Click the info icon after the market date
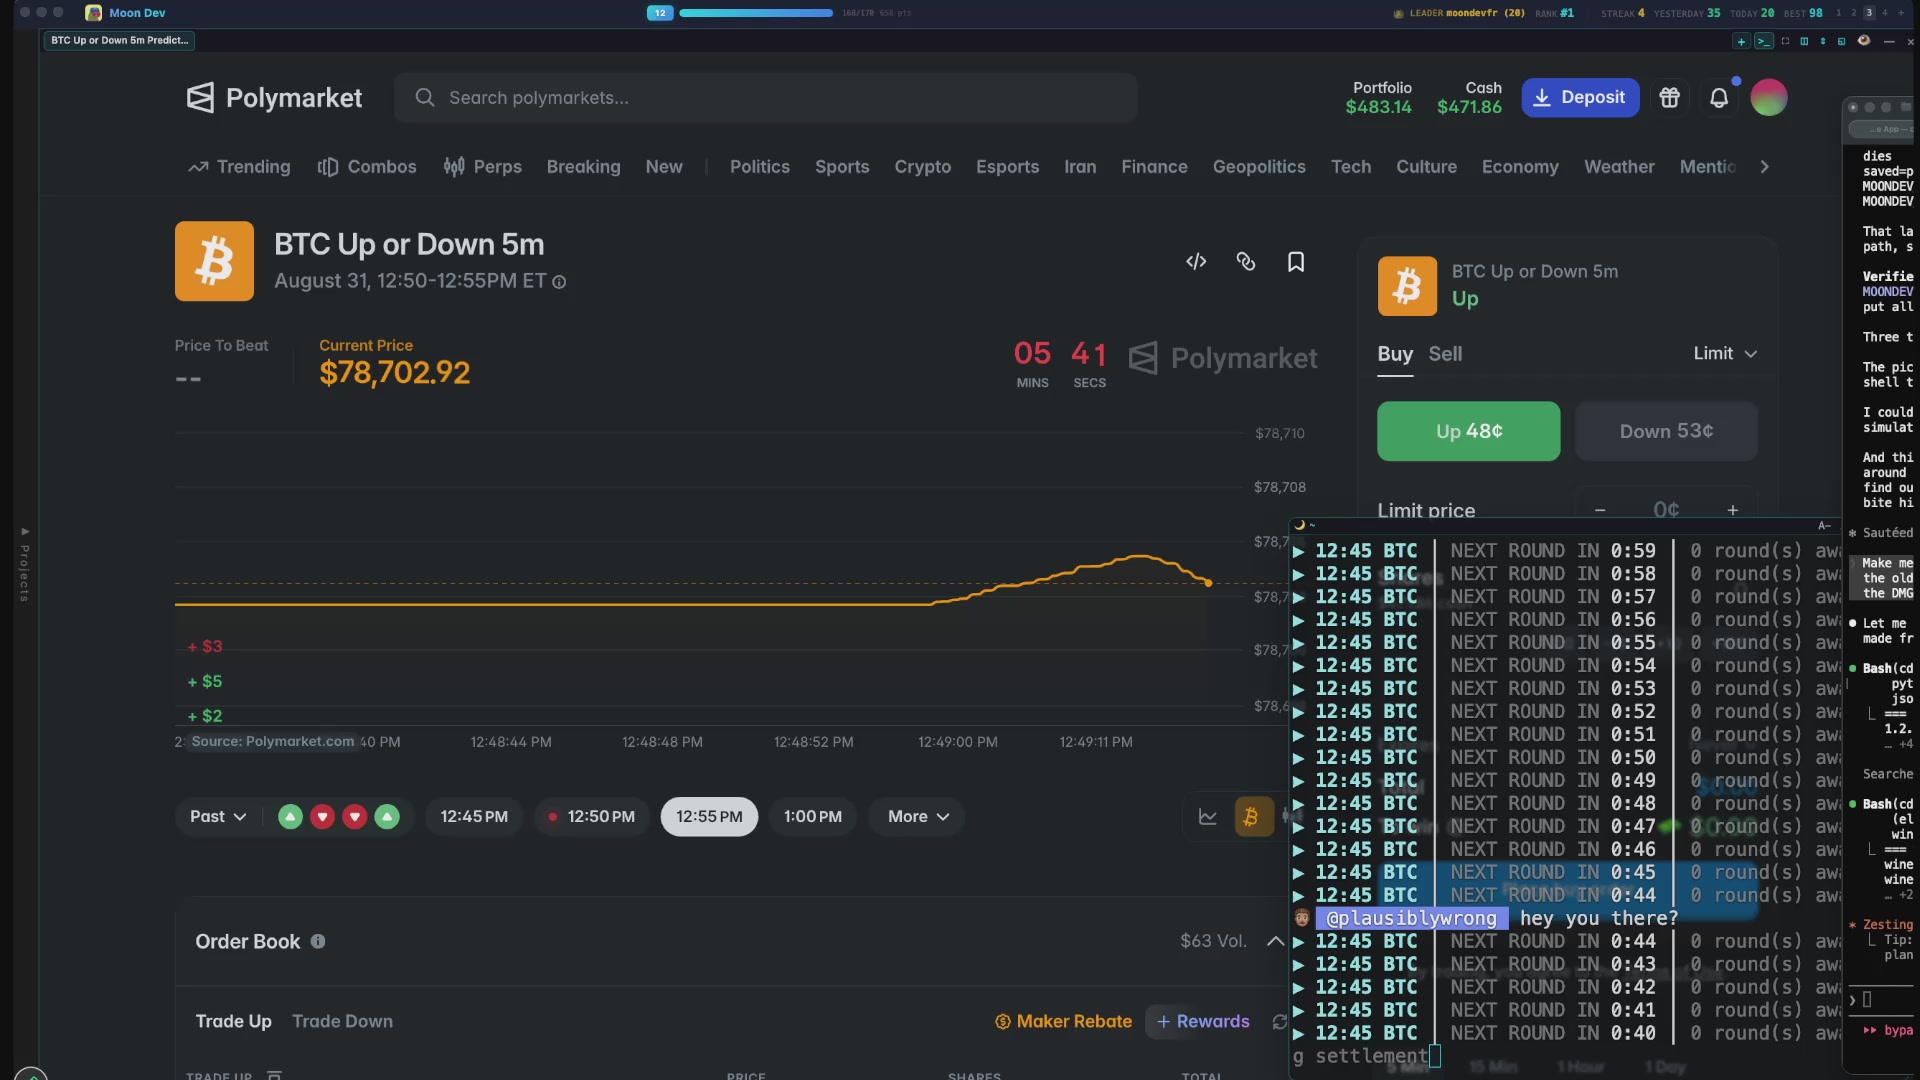This screenshot has width=1920, height=1080. coord(559,282)
